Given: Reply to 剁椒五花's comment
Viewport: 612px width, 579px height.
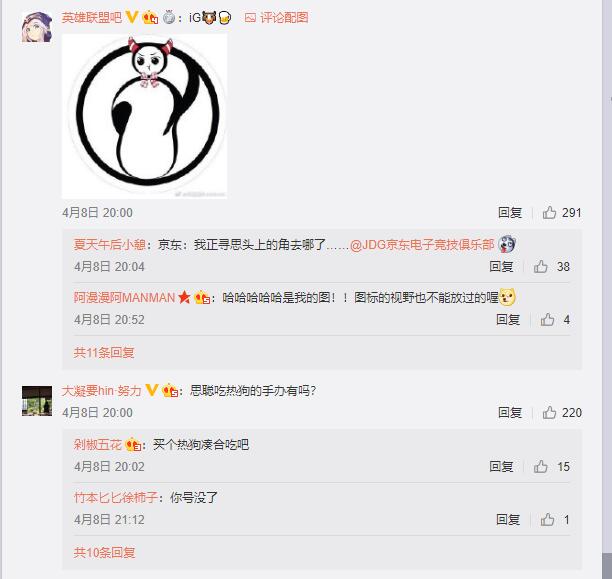Looking at the screenshot, I should pyautogui.click(x=501, y=466).
